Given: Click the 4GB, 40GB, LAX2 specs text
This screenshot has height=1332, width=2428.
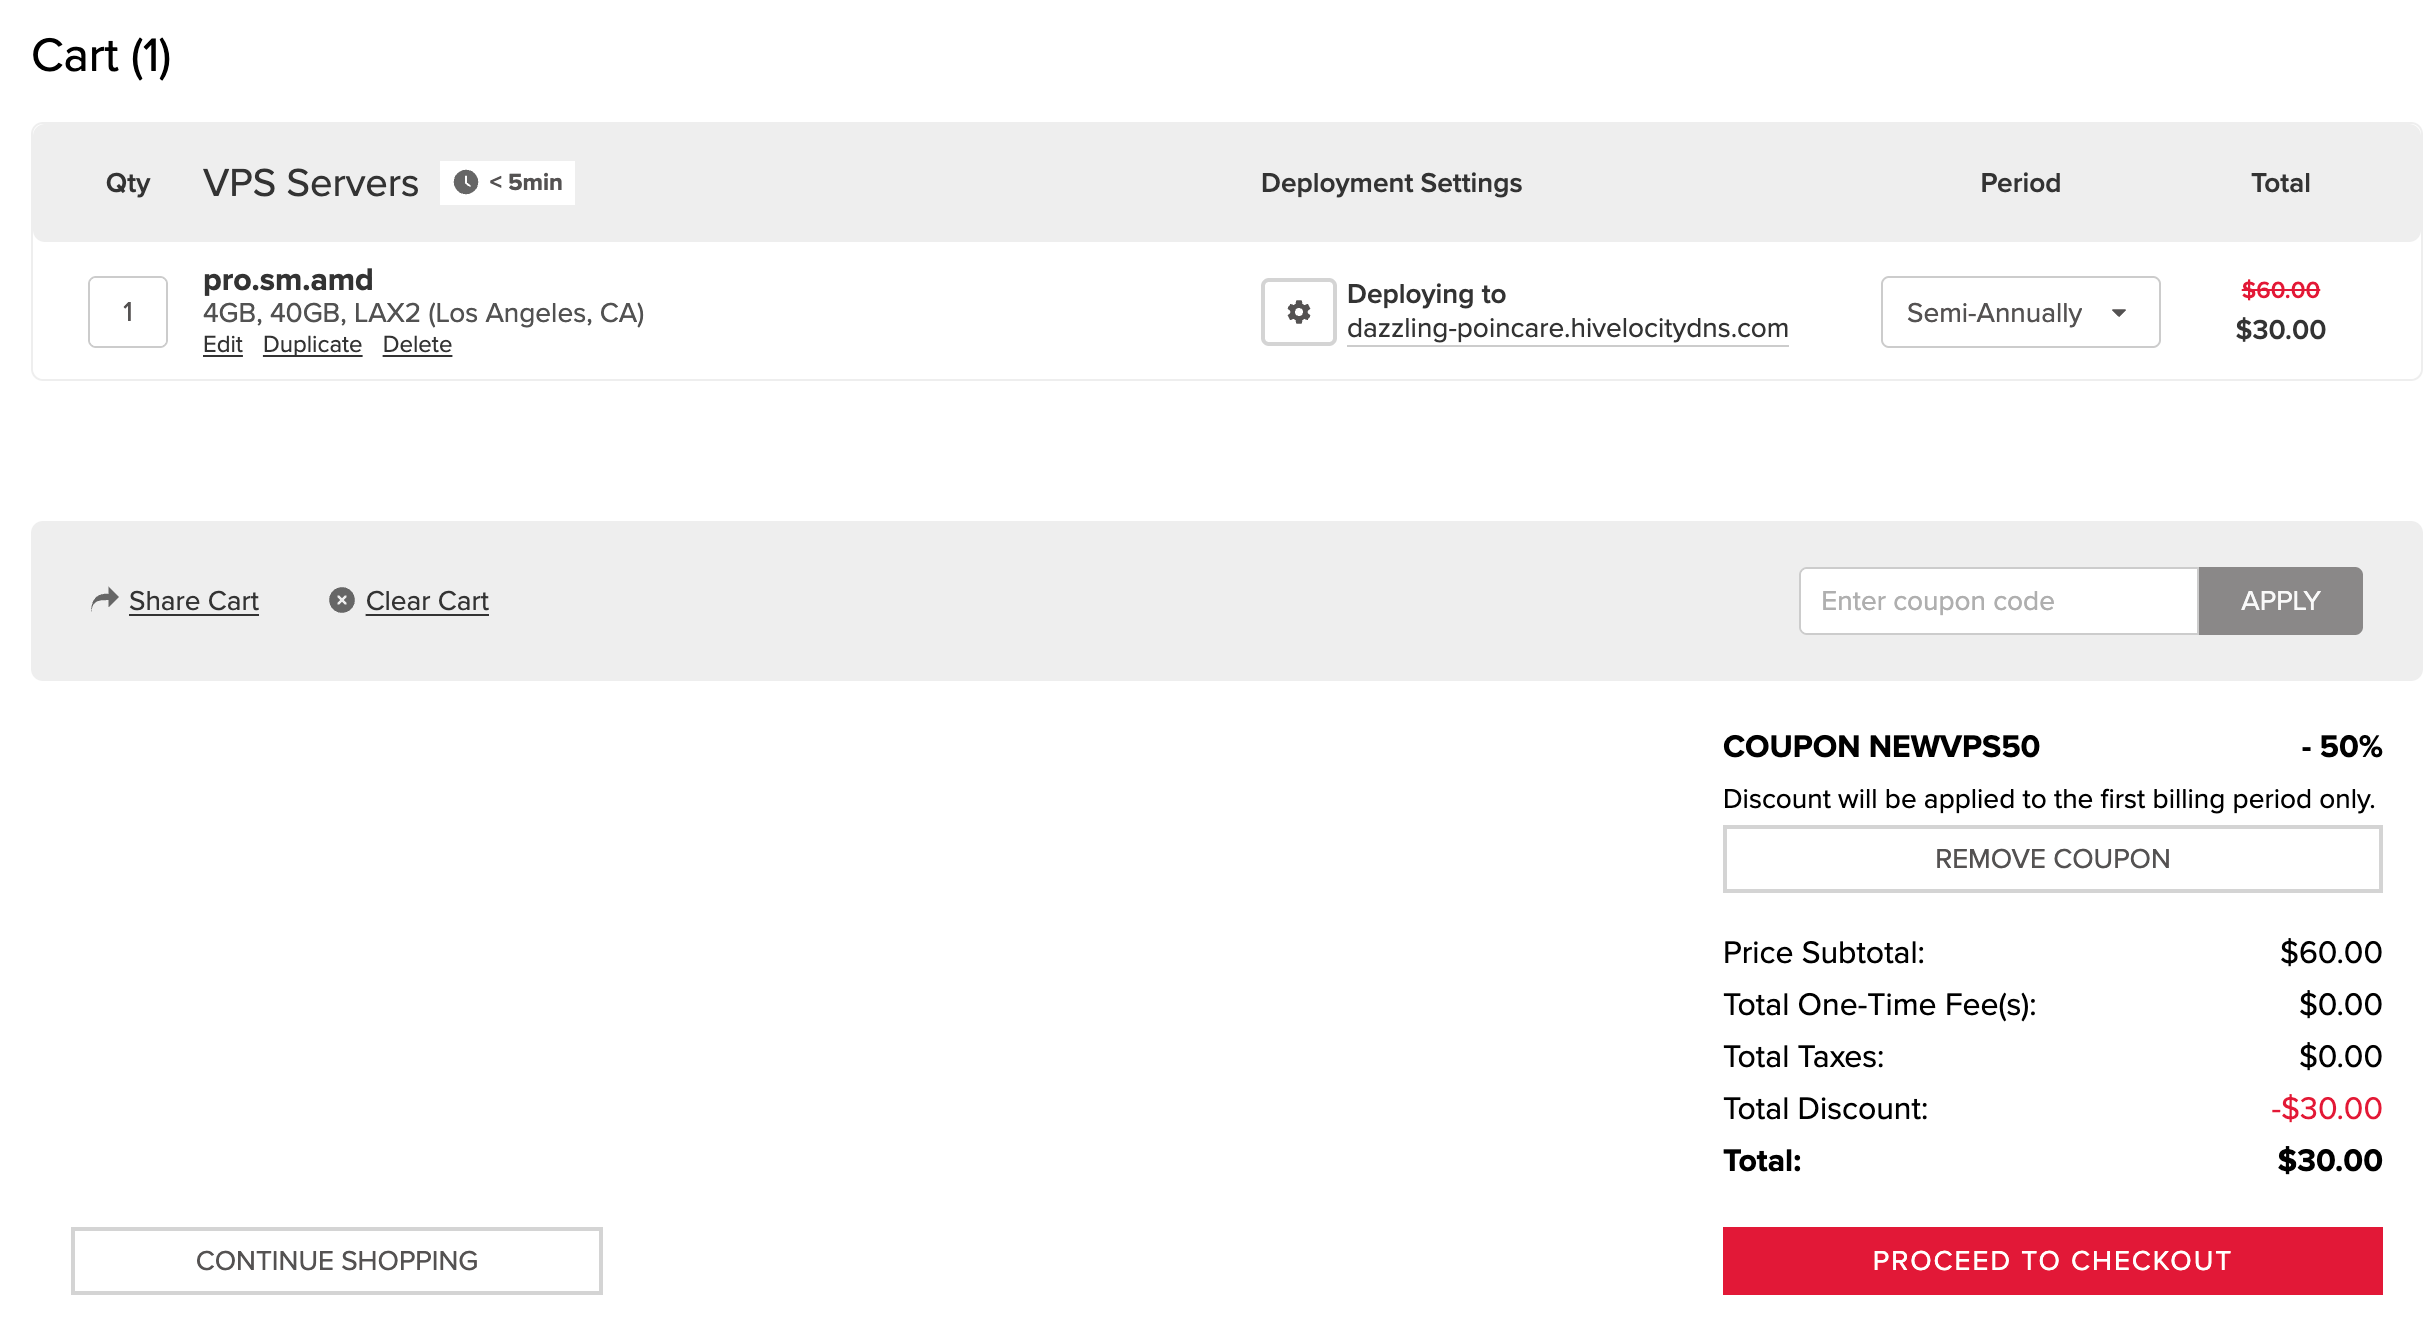Looking at the screenshot, I should [423, 313].
